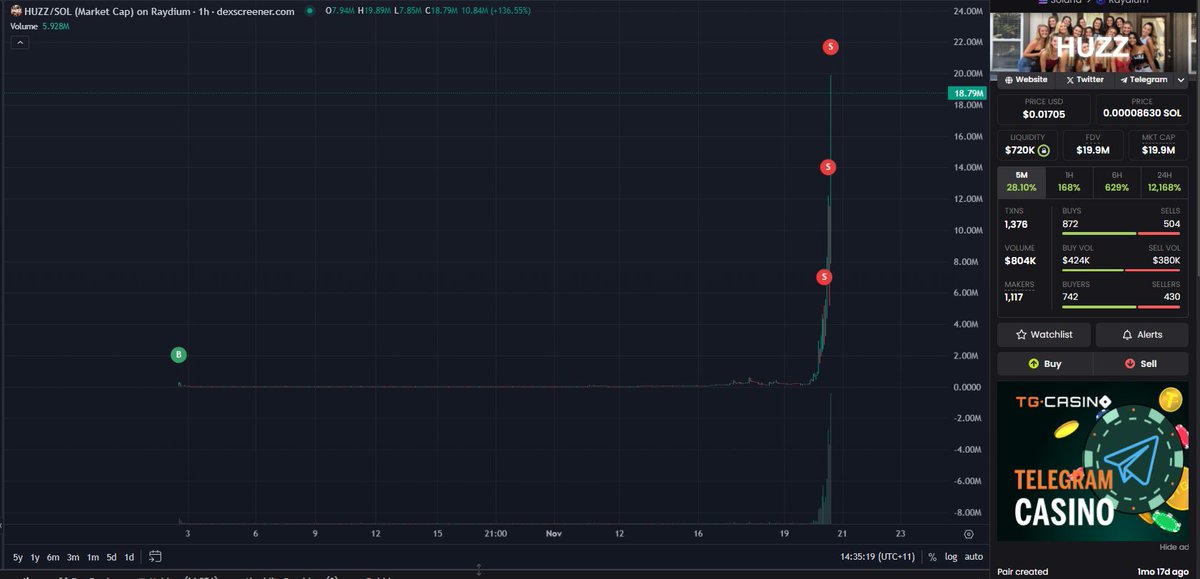Click the BUY VOL $424K value
Viewport: 1200px width, 579px height.
tap(1077, 261)
